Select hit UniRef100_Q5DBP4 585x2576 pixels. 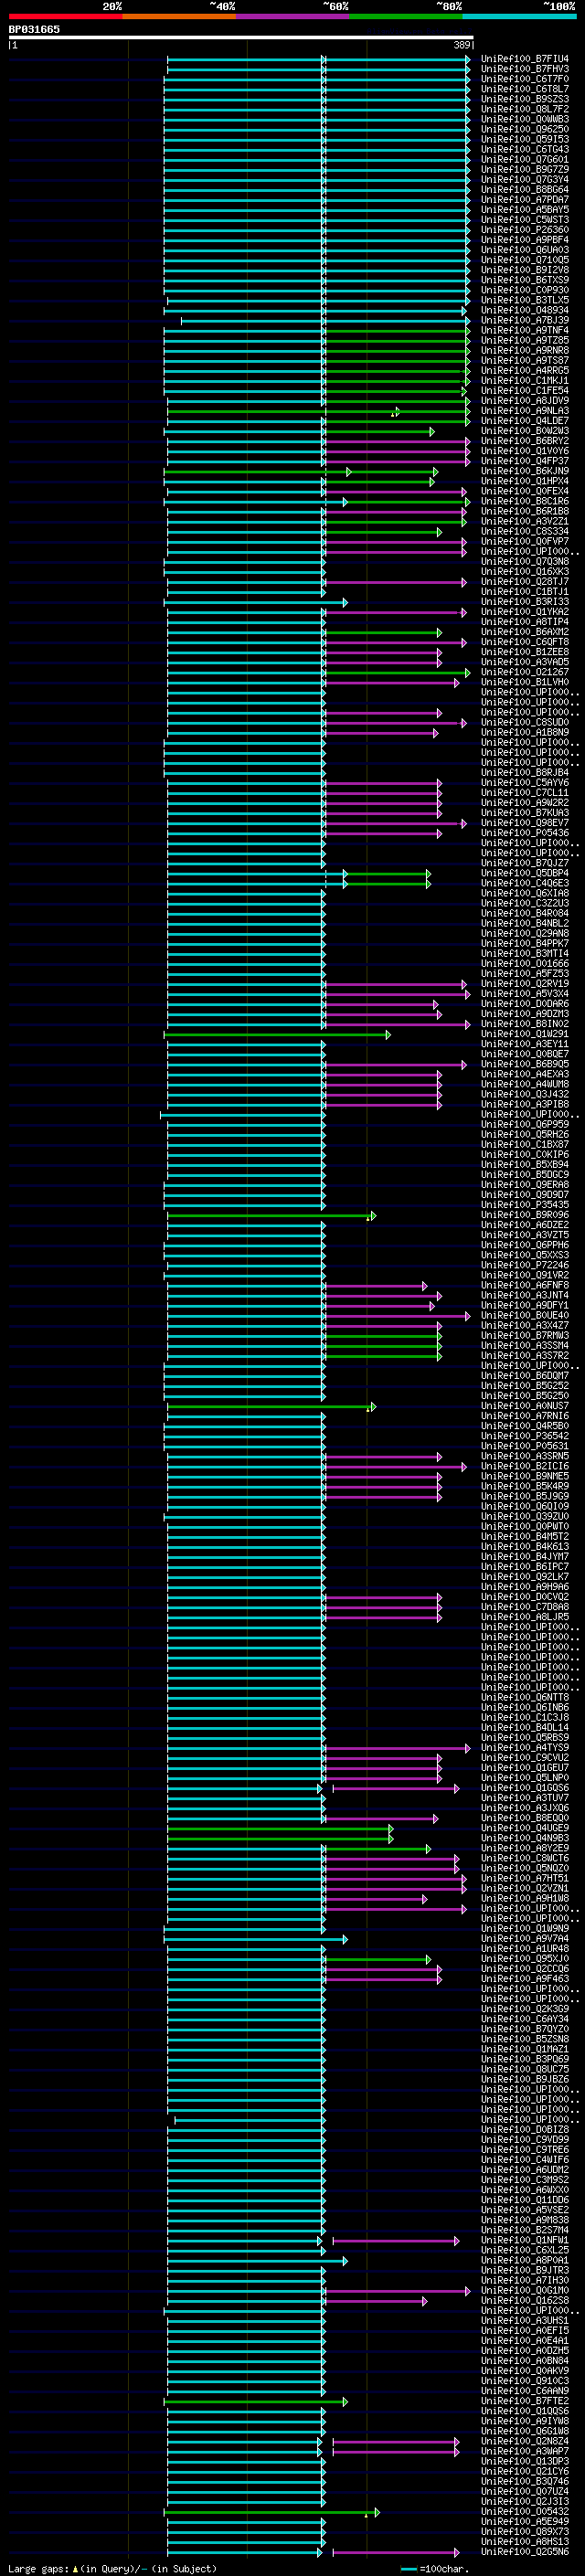524,873
